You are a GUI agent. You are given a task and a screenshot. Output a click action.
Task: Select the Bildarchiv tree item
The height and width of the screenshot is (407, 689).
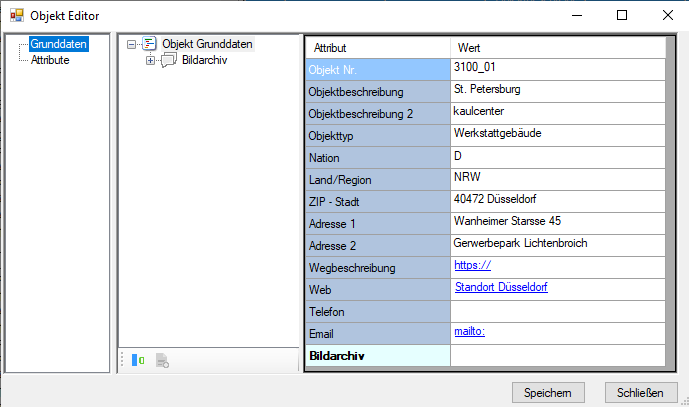(204, 60)
